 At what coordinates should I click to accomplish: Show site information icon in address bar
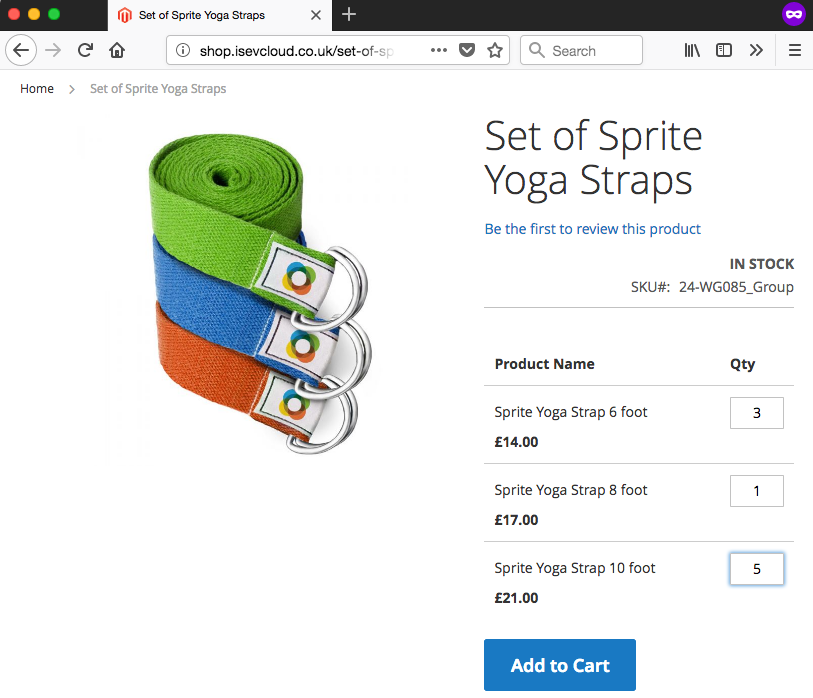coord(183,50)
